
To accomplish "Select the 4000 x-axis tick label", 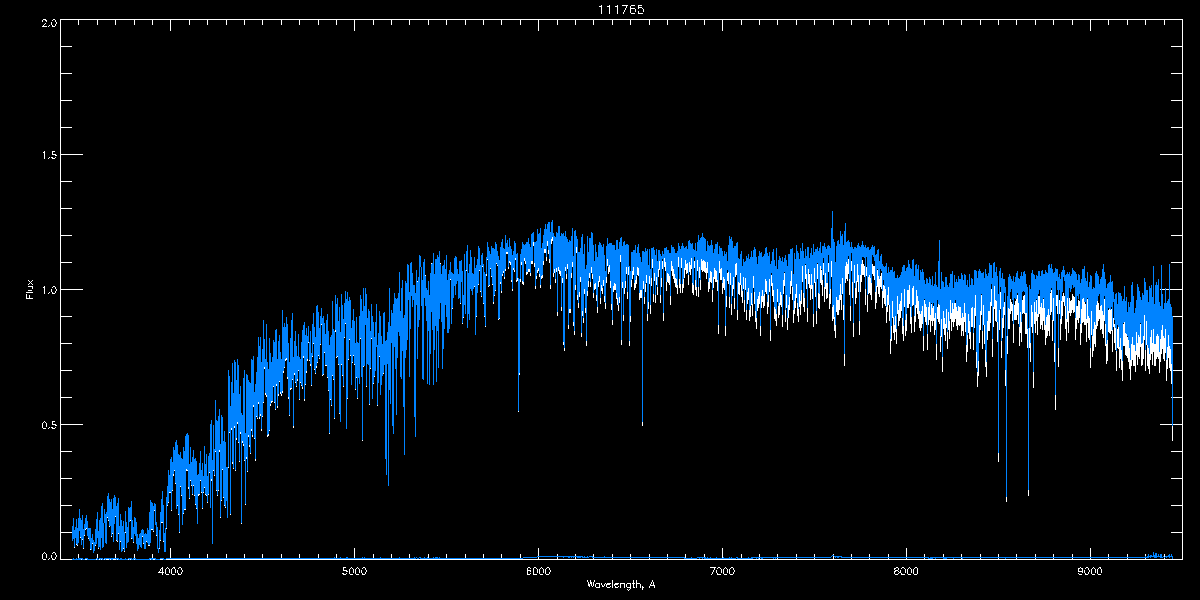I will [170, 572].
